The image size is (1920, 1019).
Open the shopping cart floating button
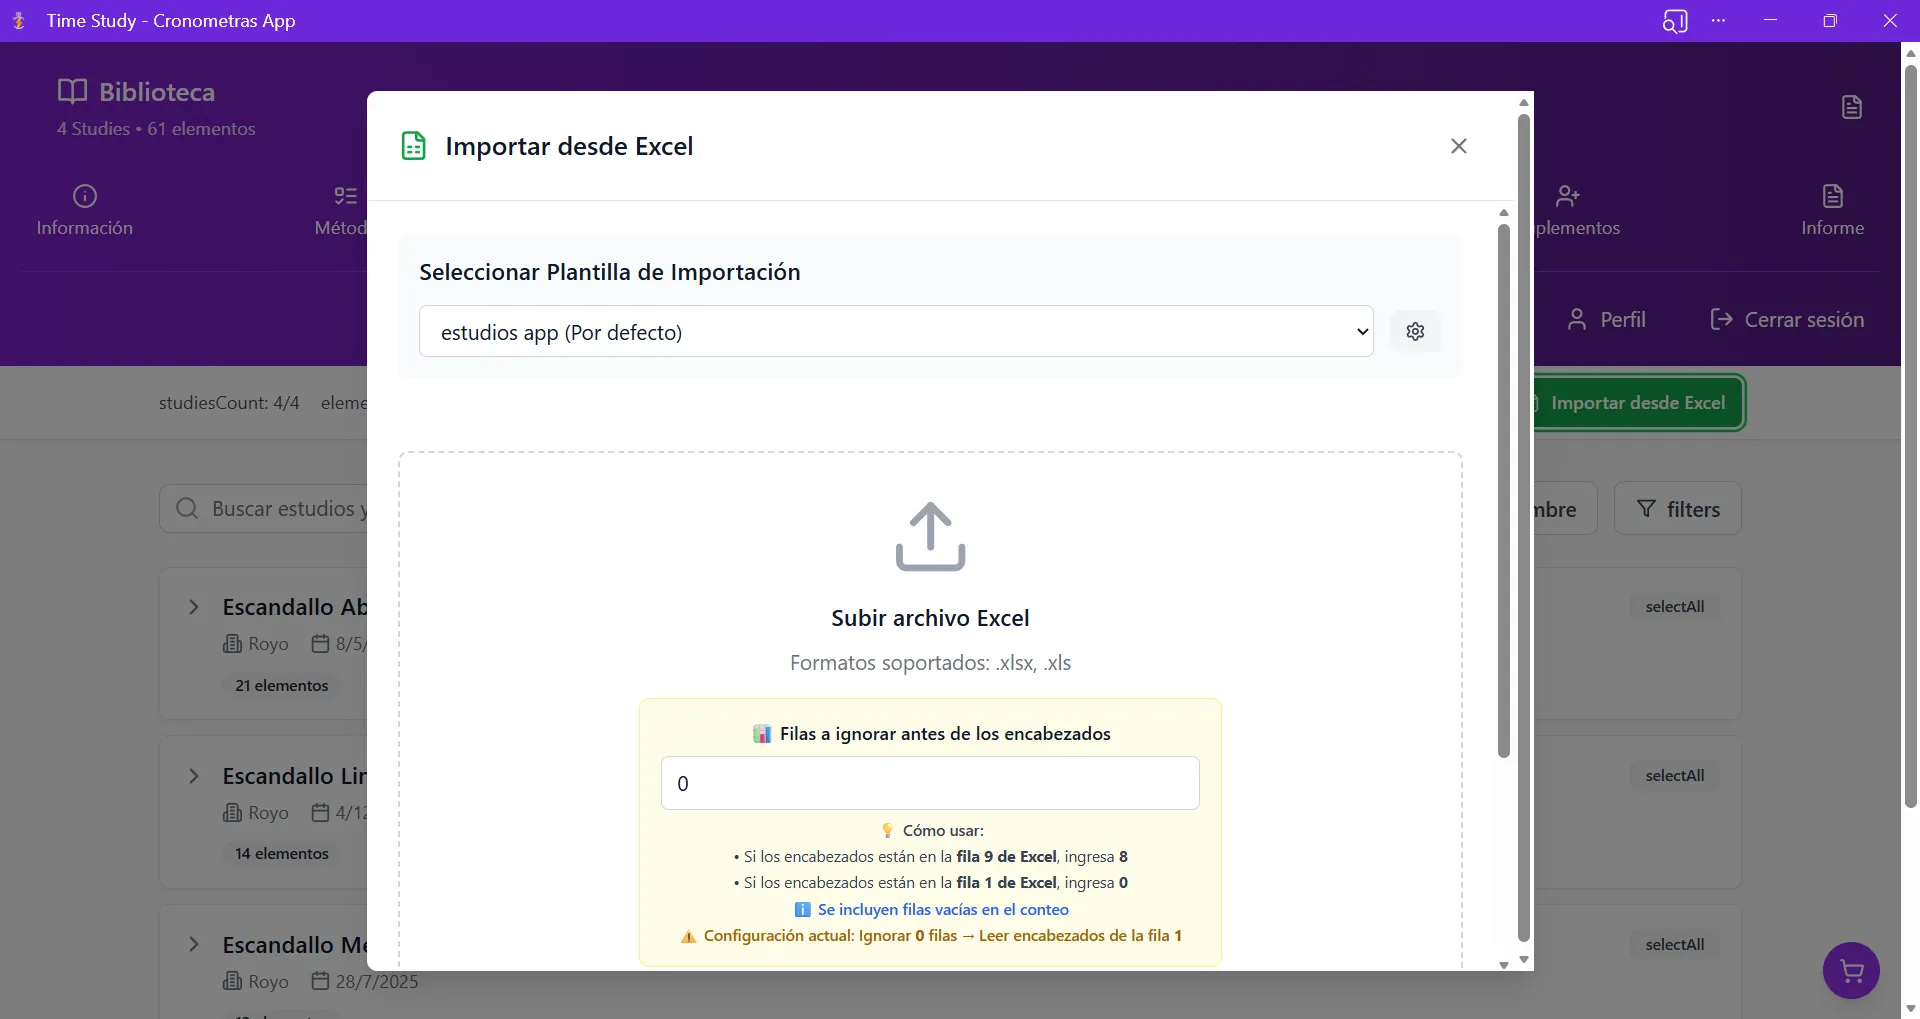click(1851, 970)
